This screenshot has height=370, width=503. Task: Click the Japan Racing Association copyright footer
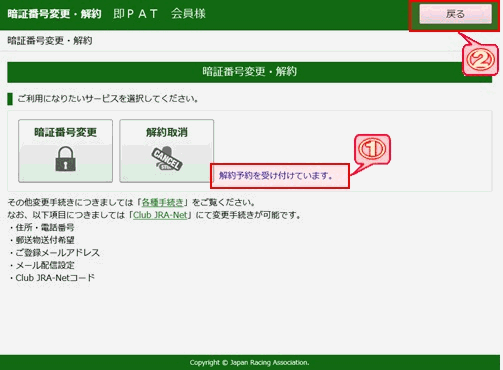coord(249,363)
